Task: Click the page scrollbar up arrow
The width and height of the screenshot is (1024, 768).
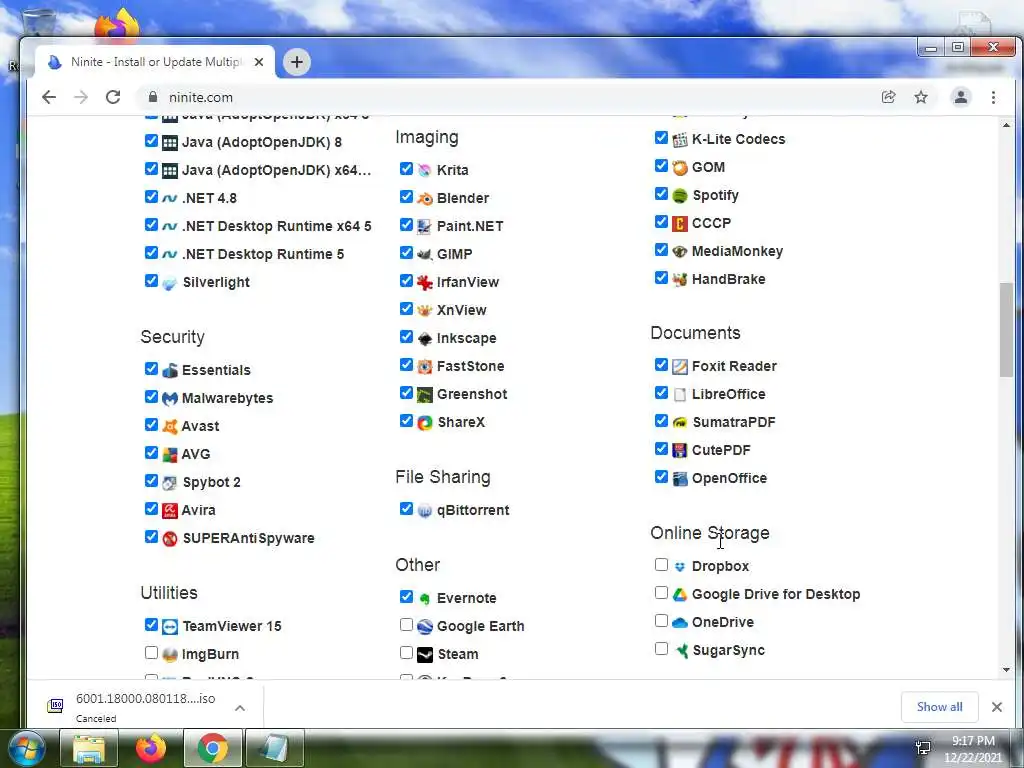Action: 1006,124
